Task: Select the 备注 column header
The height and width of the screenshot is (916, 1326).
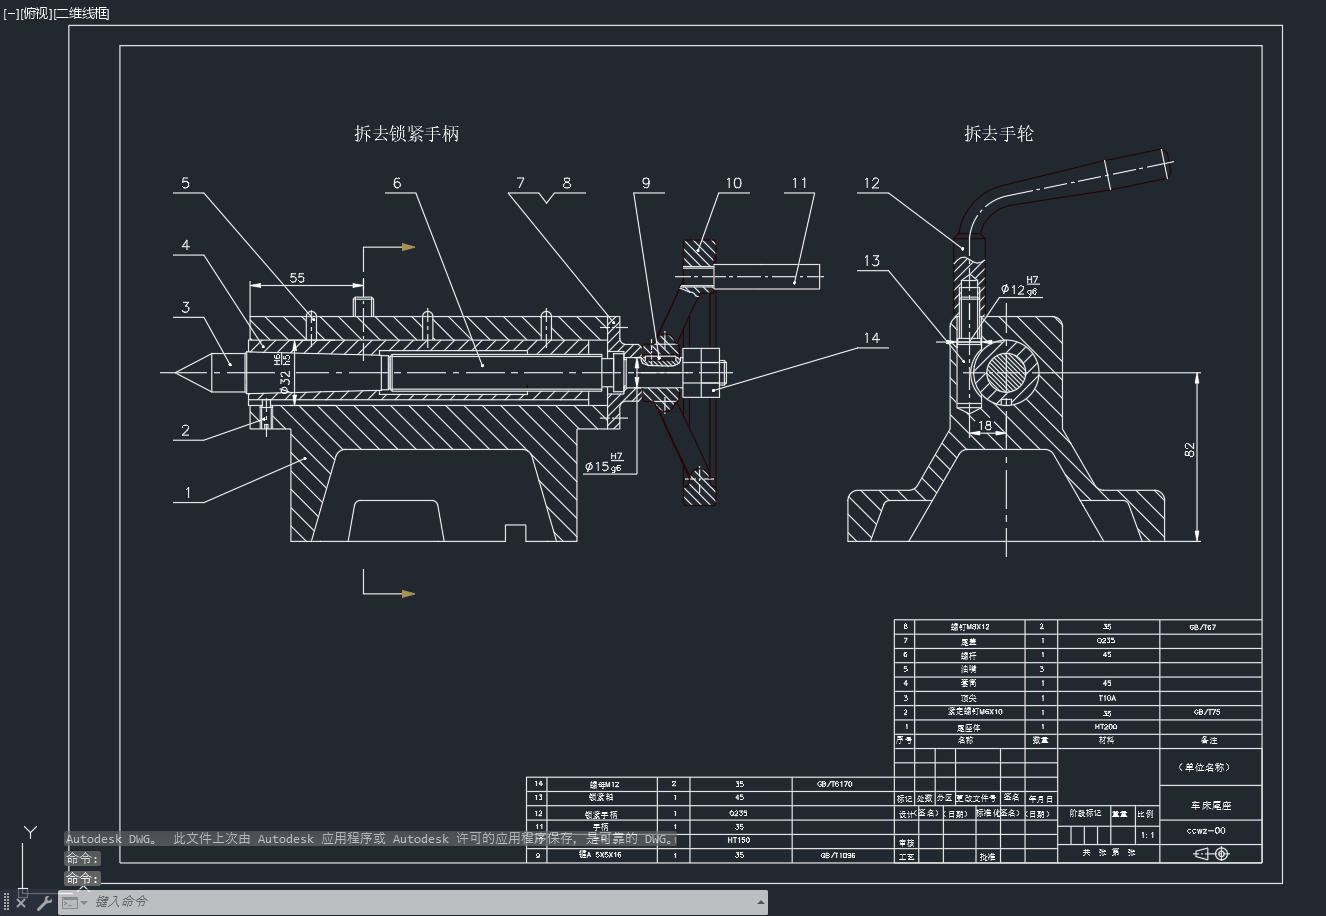Action: pos(1210,741)
